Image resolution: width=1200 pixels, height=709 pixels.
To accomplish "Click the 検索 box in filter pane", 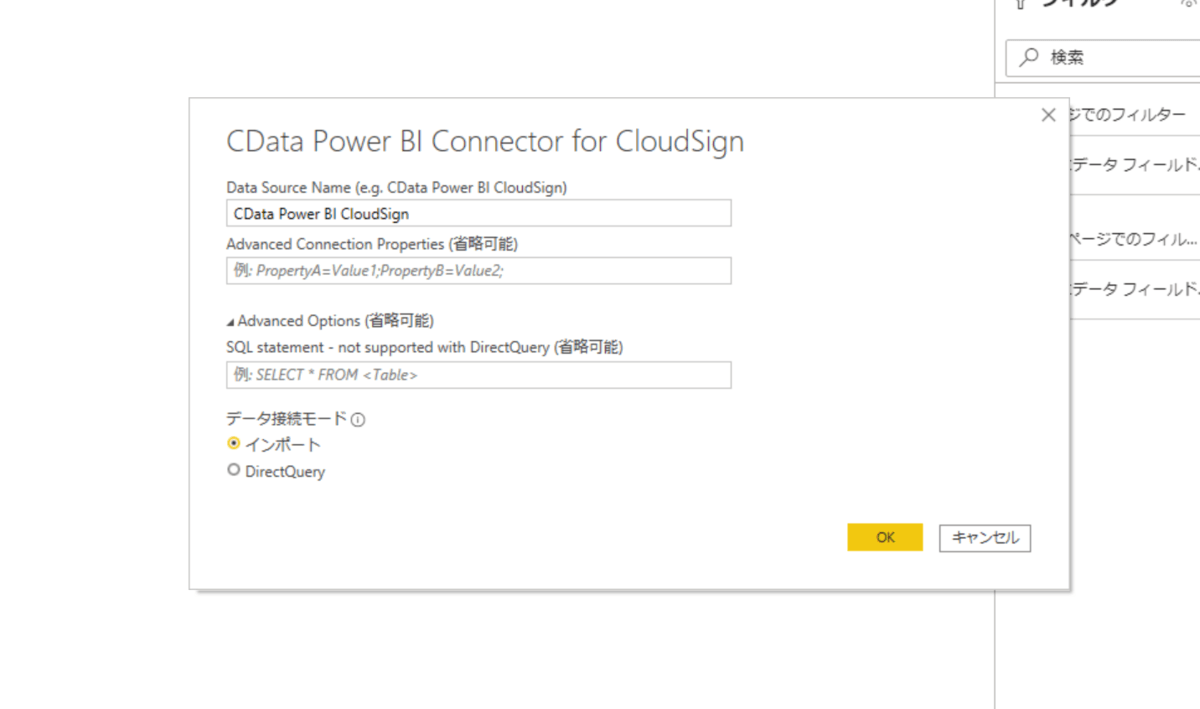I will point(1103,58).
